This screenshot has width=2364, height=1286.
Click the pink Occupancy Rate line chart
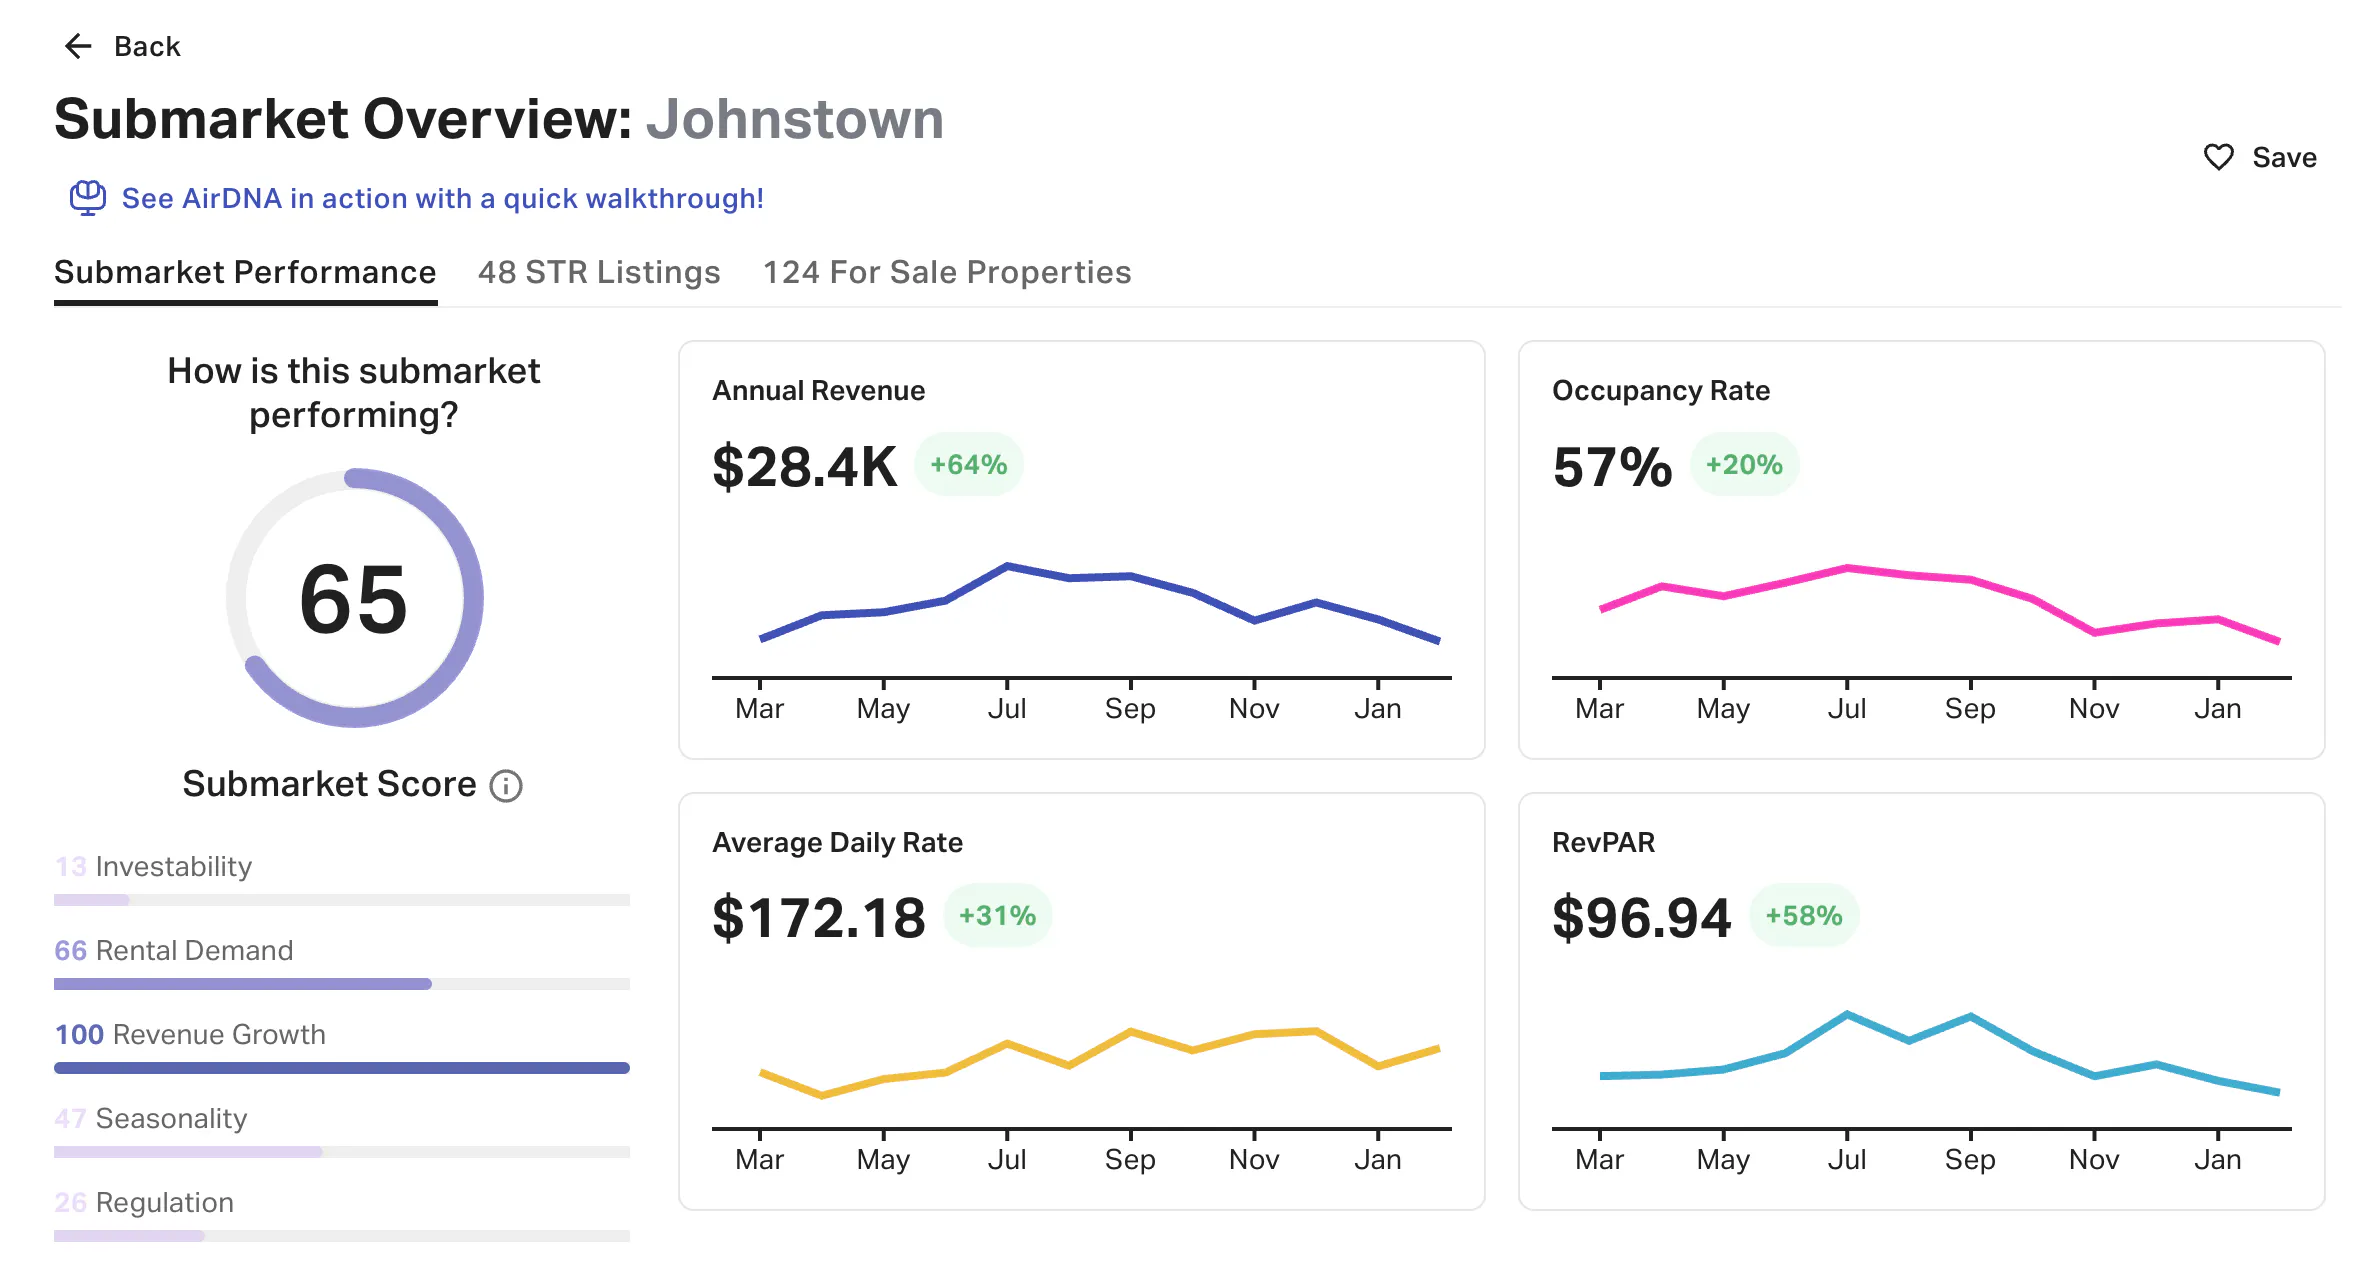pyautogui.click(x=1940, y=603)
